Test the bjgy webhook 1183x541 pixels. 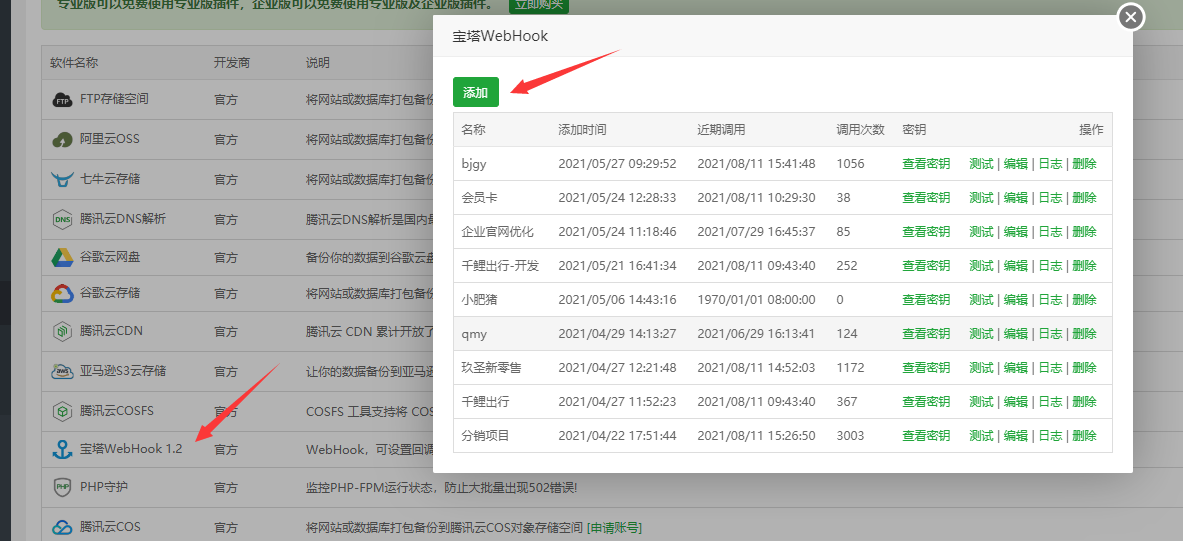982,164
